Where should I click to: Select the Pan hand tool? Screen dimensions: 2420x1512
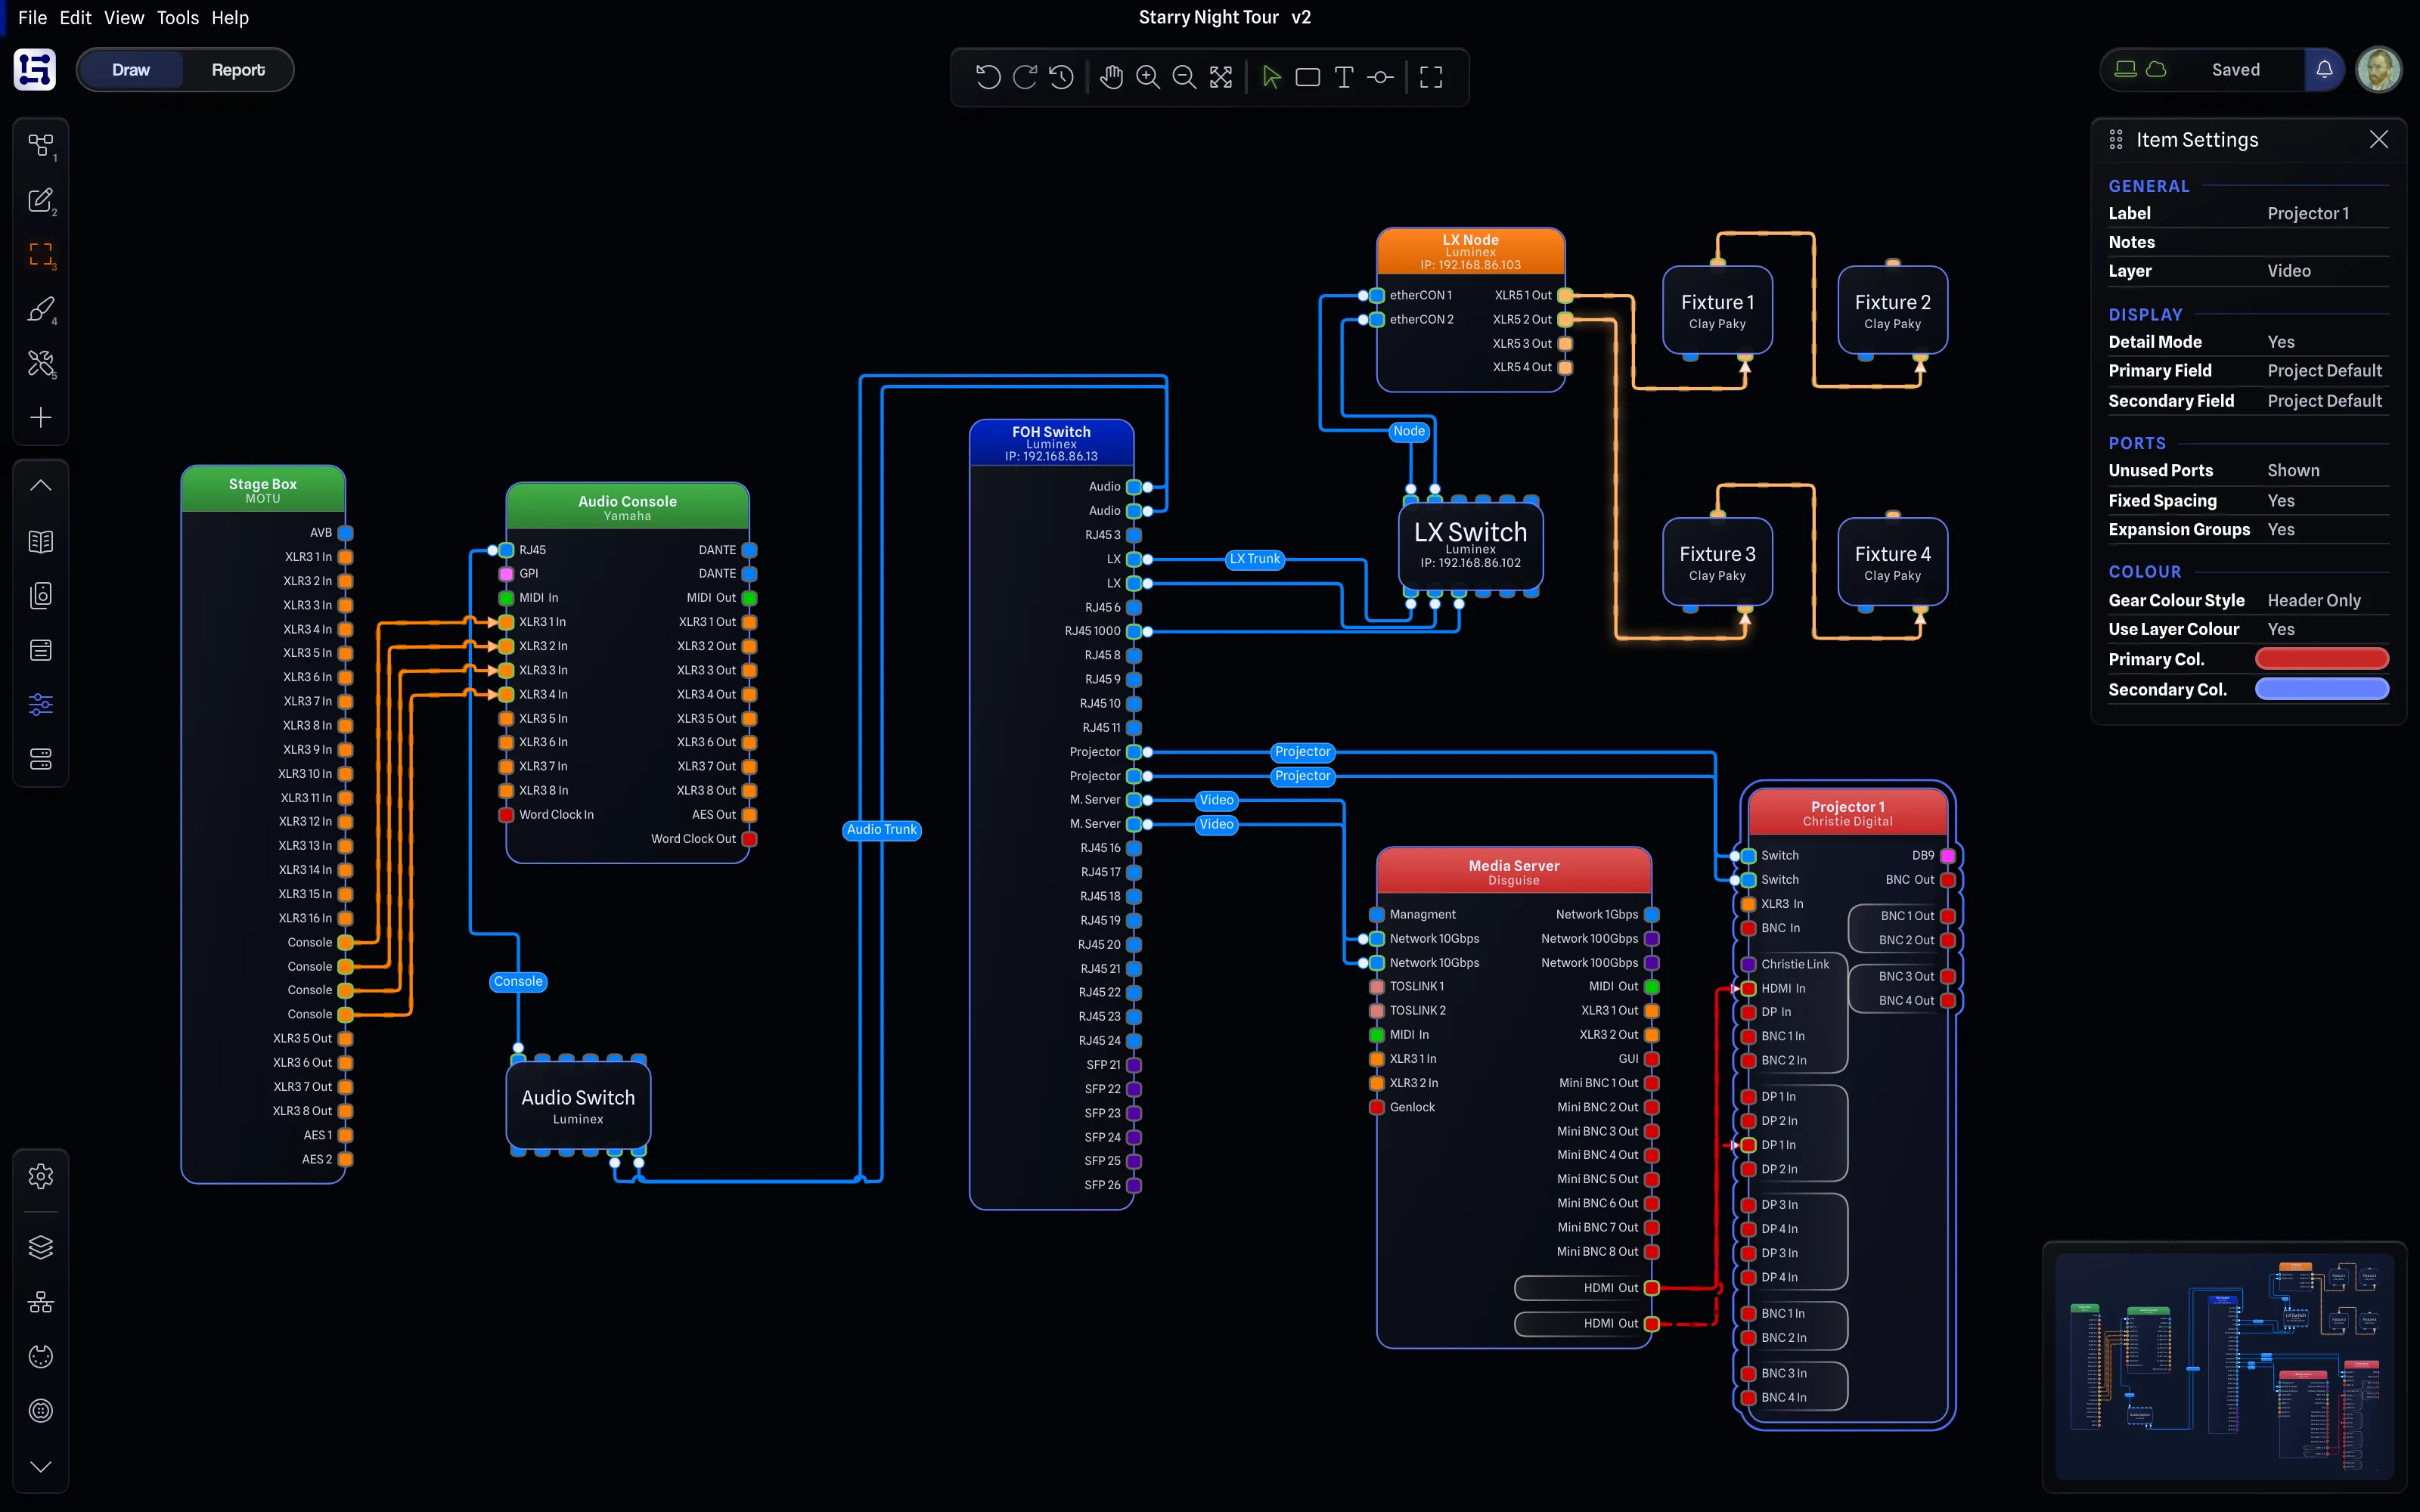tap(1111, 77)
